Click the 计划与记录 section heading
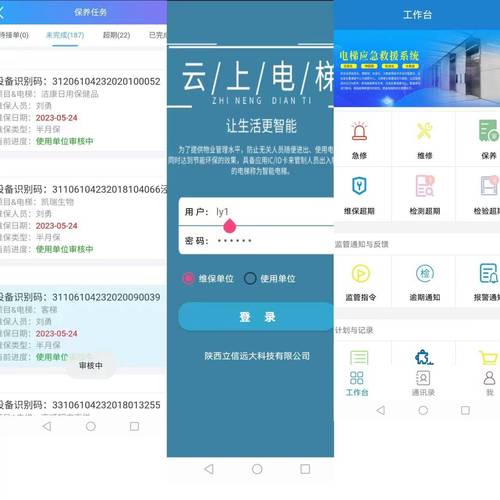The height and width of the screenshot is (500, 500). [354, 330]
